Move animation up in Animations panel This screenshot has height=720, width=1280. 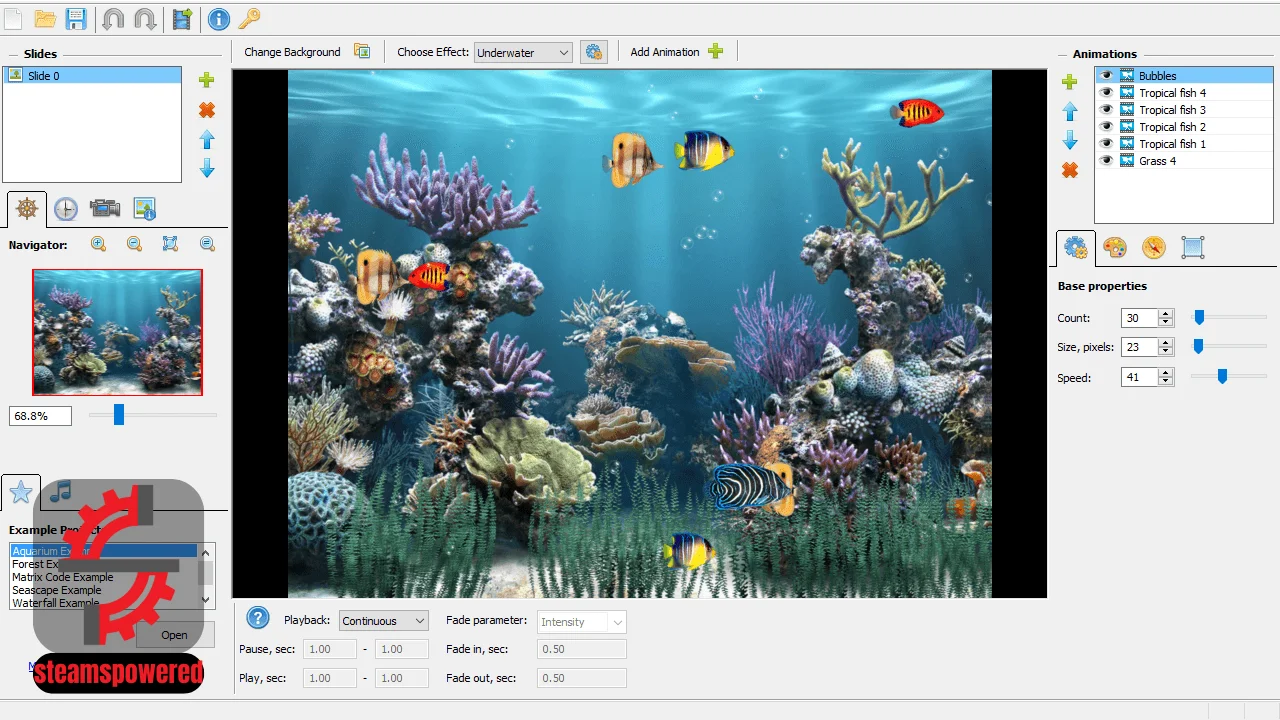click(x=1070, y=111)
